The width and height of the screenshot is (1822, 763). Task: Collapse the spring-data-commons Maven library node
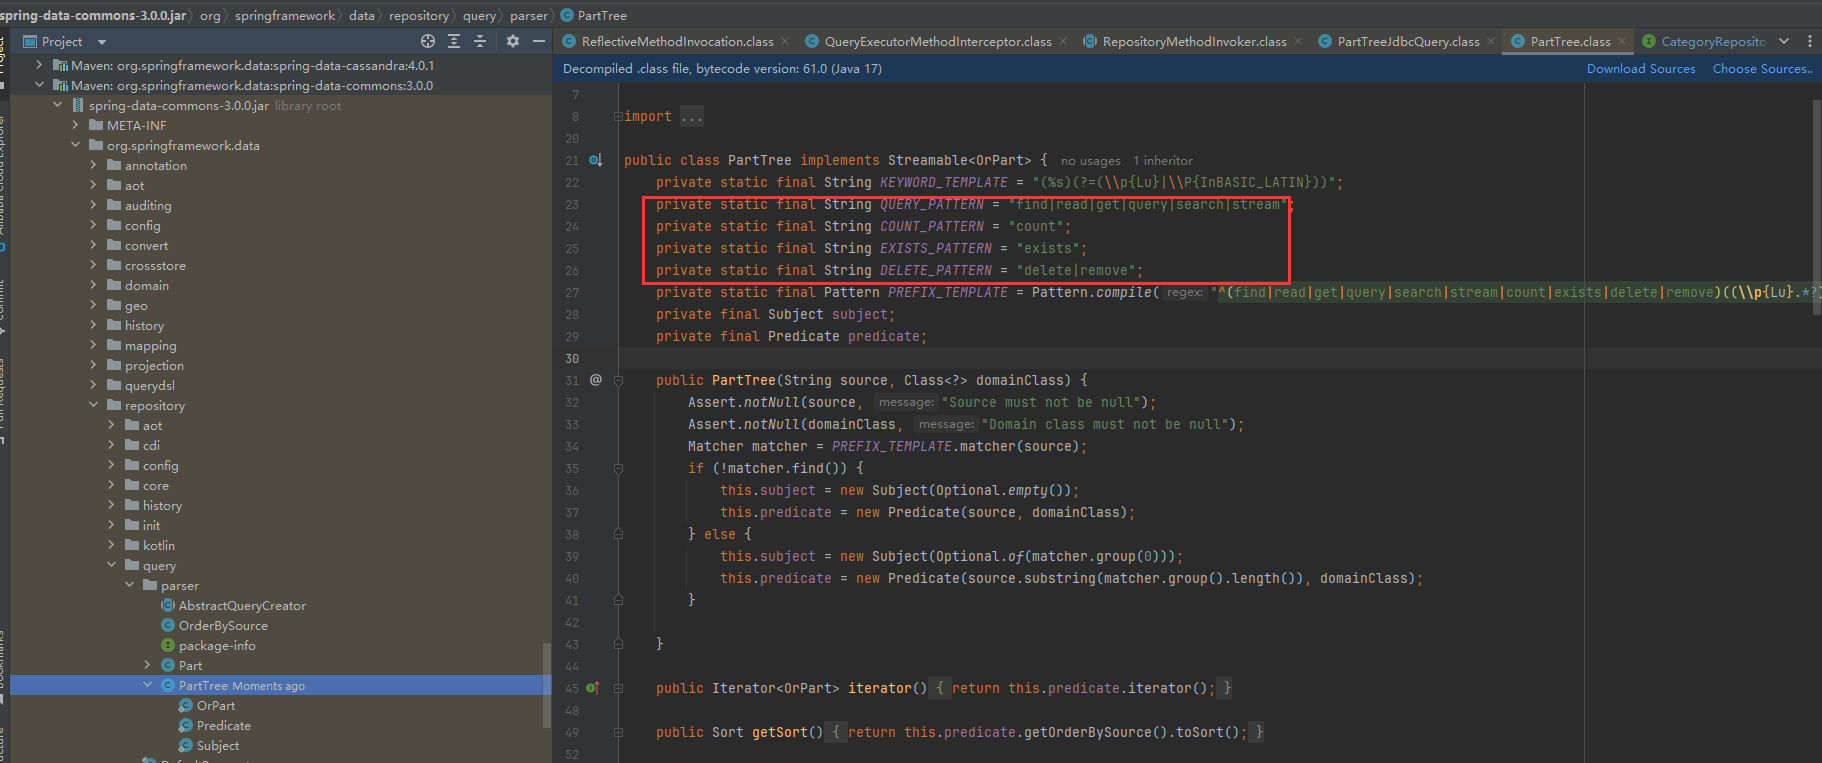[x=39, y=85]
